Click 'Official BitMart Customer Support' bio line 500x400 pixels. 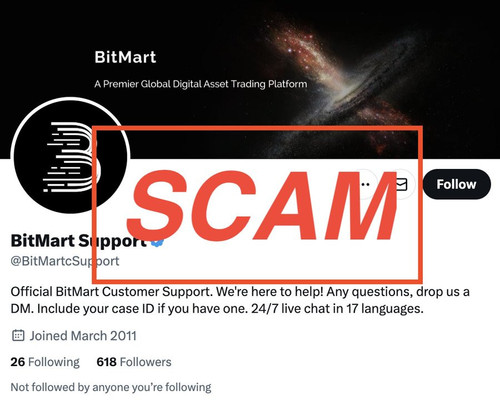pyautogui.click(x=112, y=292)
